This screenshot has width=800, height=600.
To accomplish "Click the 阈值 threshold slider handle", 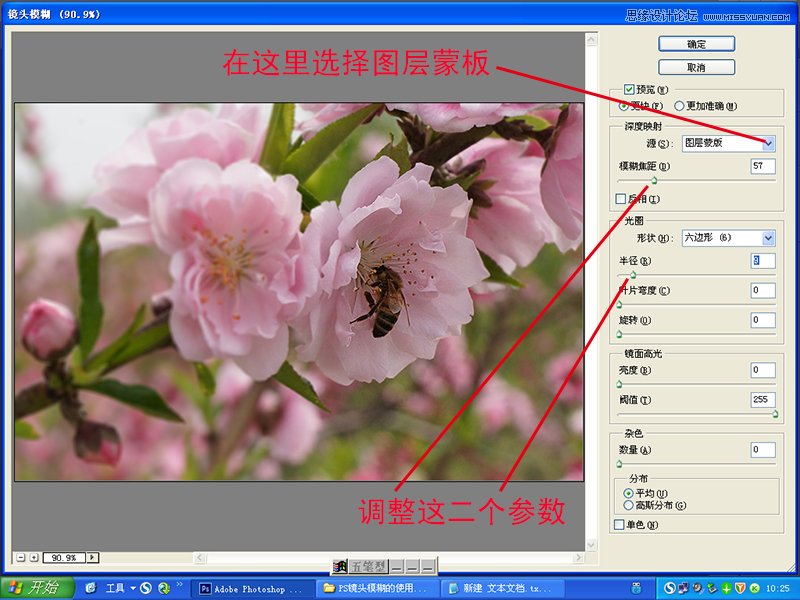I will pyautogui.click(x=775, y=414).
